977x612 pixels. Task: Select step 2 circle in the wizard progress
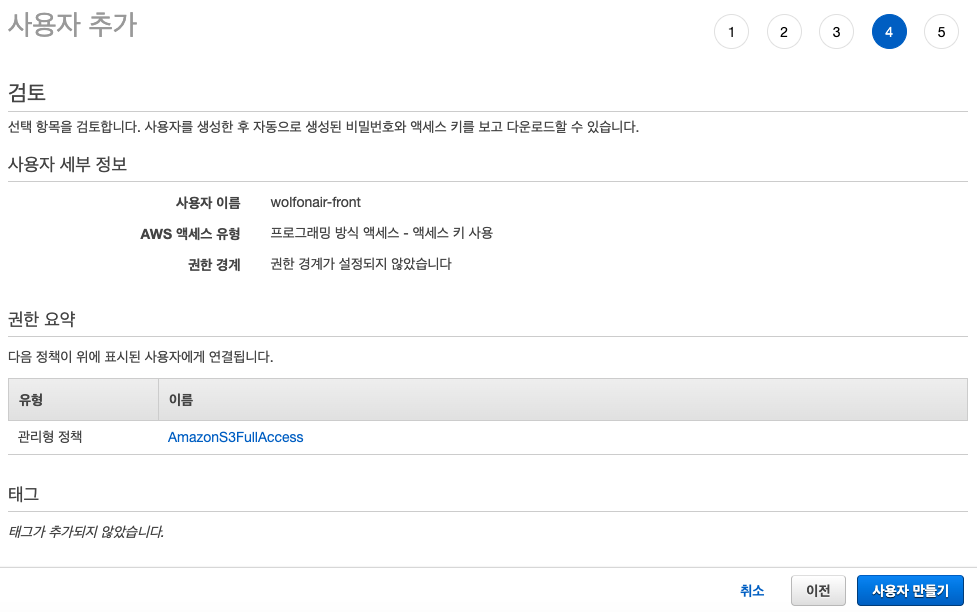[784, 31]
